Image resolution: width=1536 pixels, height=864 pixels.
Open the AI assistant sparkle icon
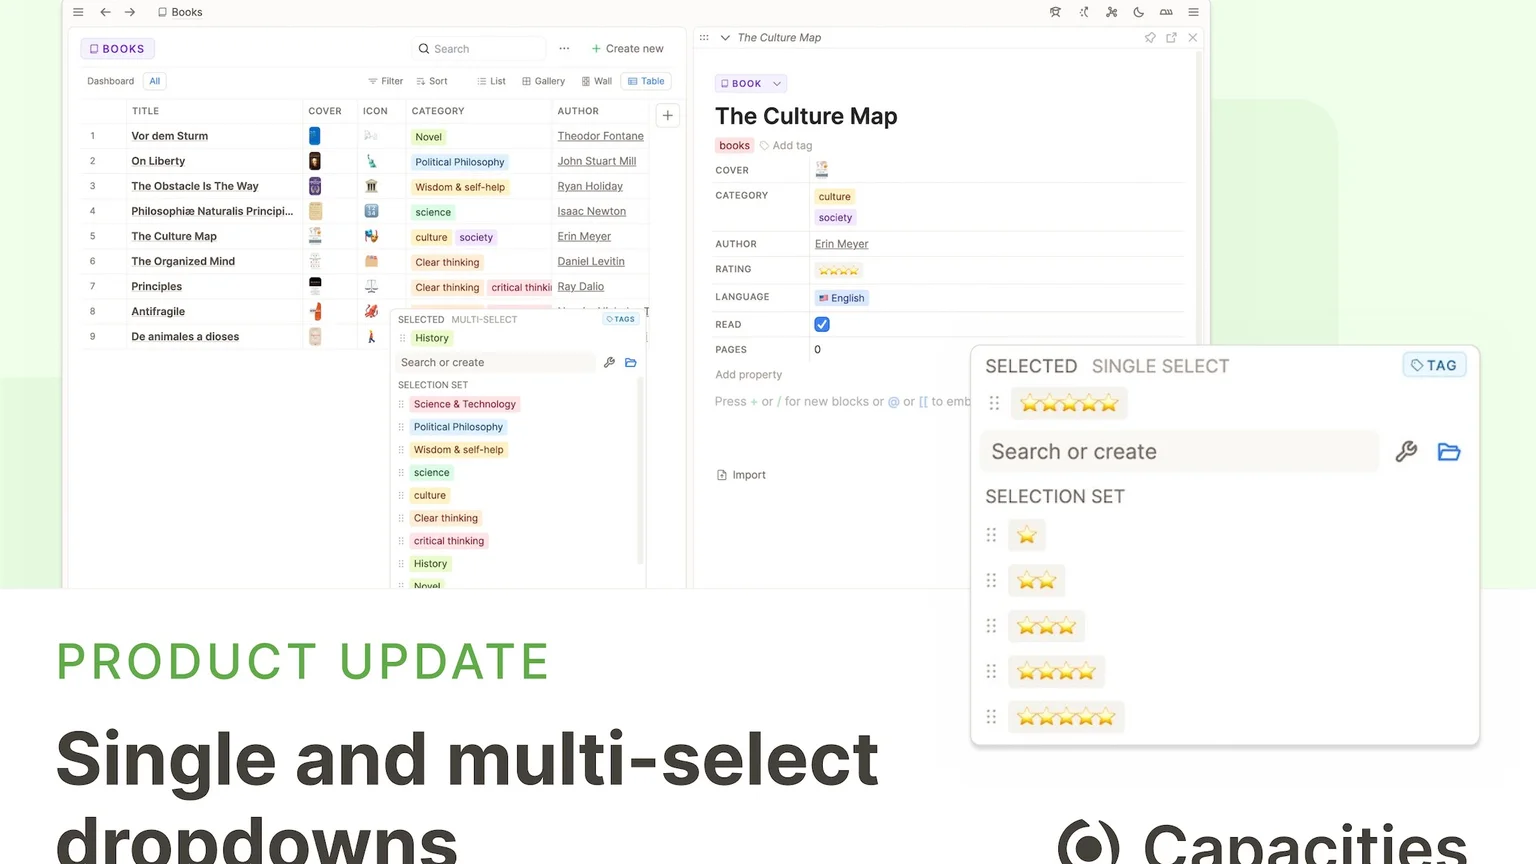(x=1083, y=12)
